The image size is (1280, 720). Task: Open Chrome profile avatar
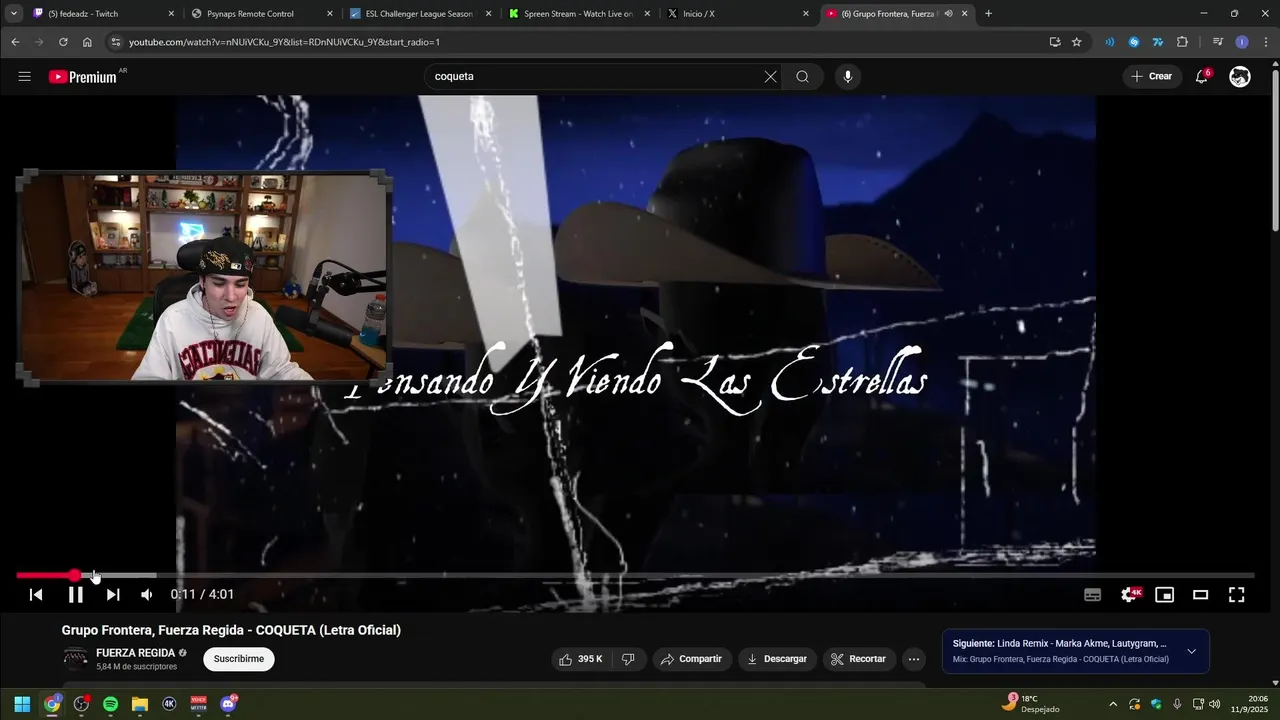[x=1241, y=42]
